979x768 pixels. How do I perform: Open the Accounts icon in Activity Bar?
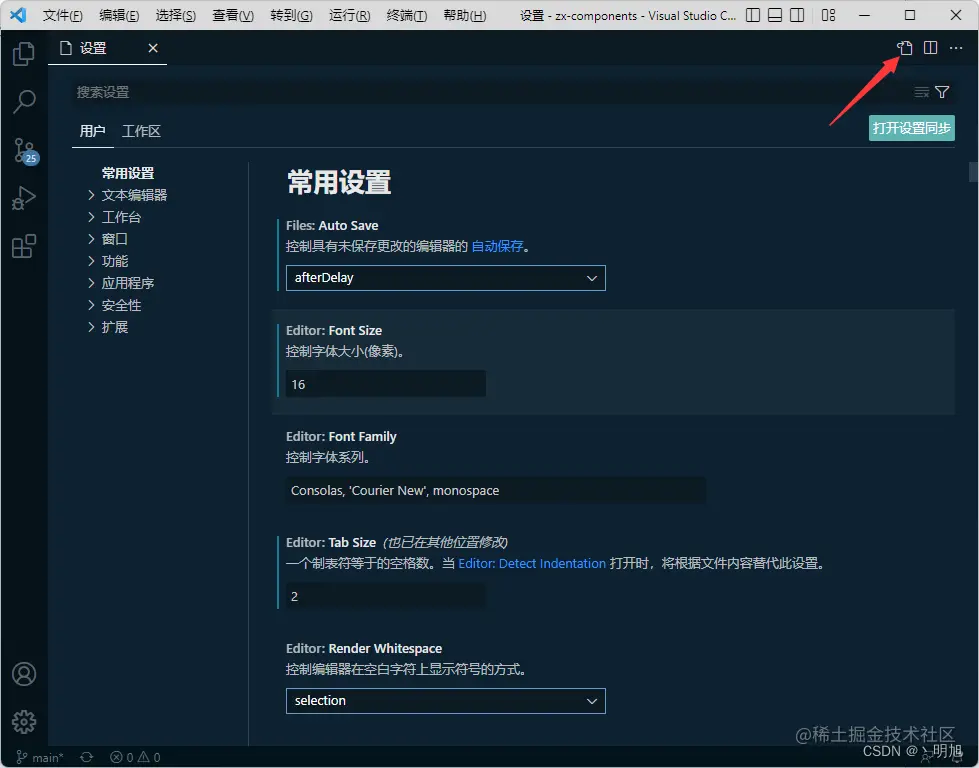tap(23, 675)
